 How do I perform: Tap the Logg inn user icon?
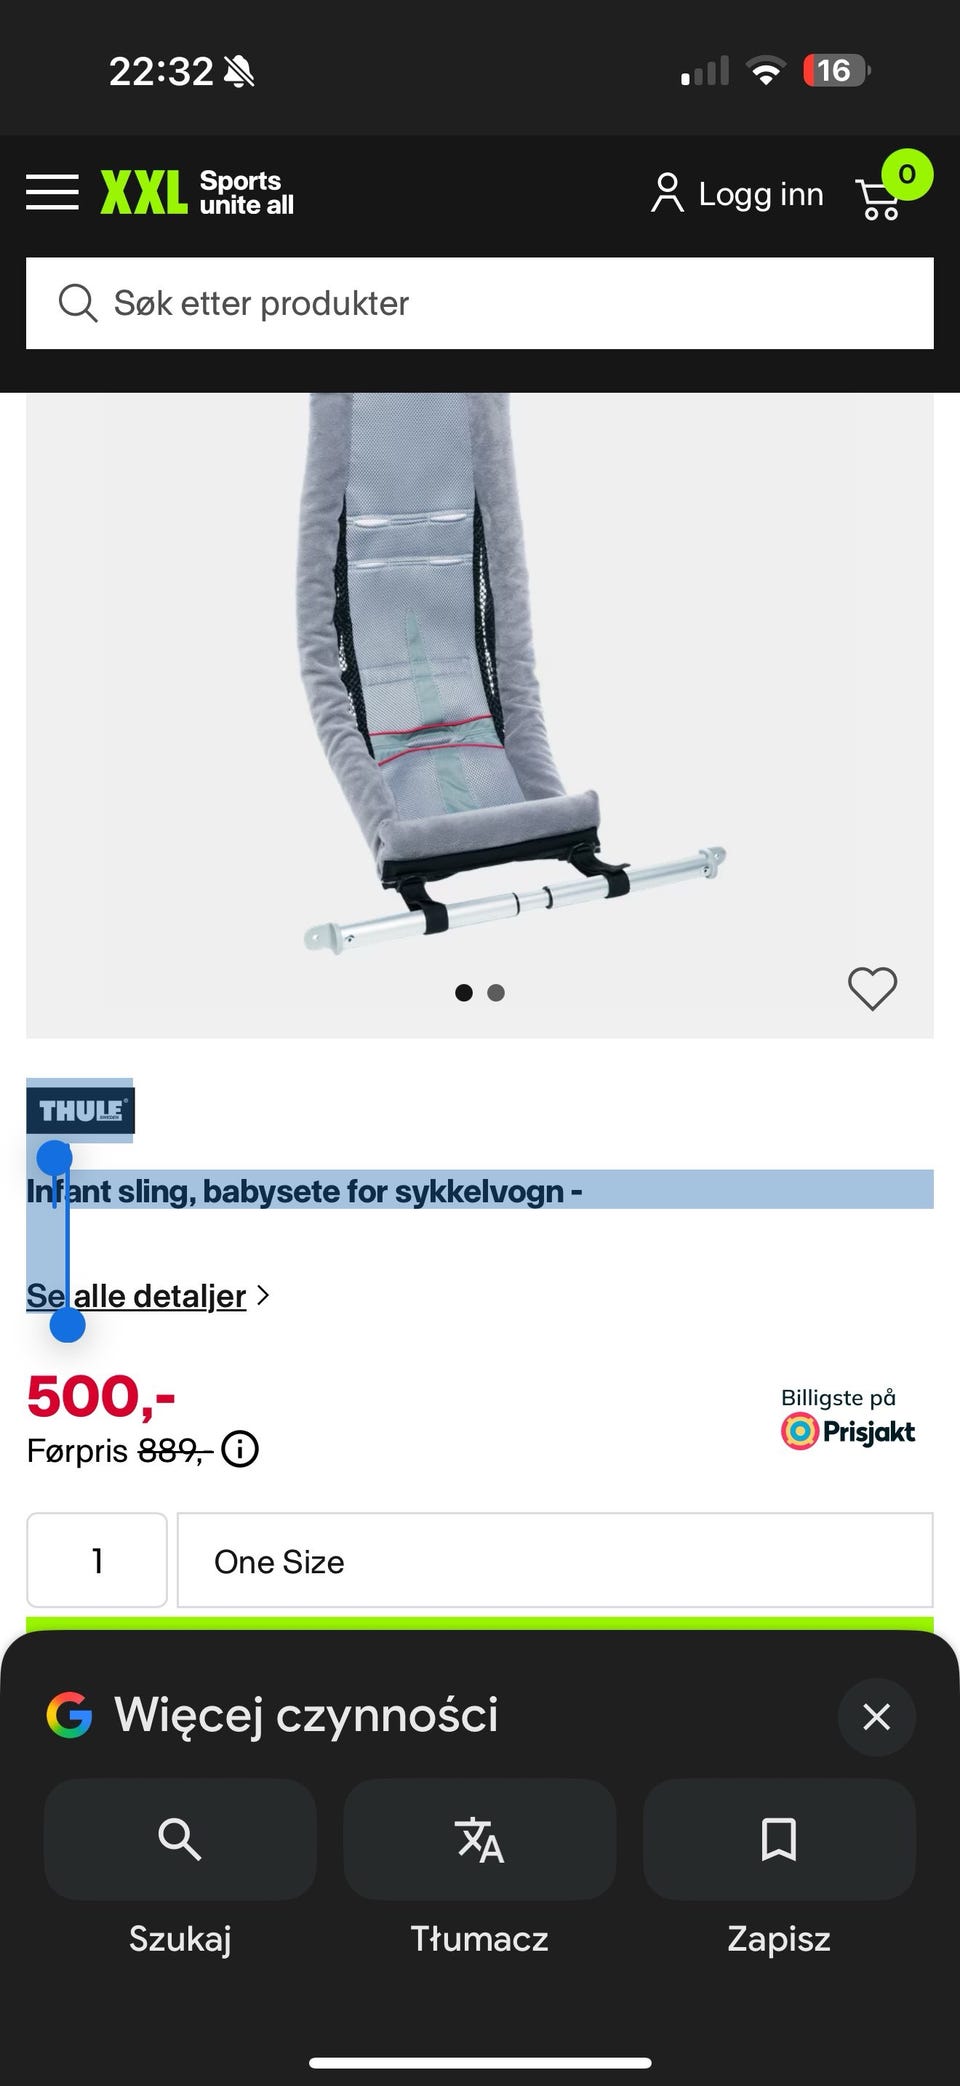pyautogui.click(x=667, y=193)
